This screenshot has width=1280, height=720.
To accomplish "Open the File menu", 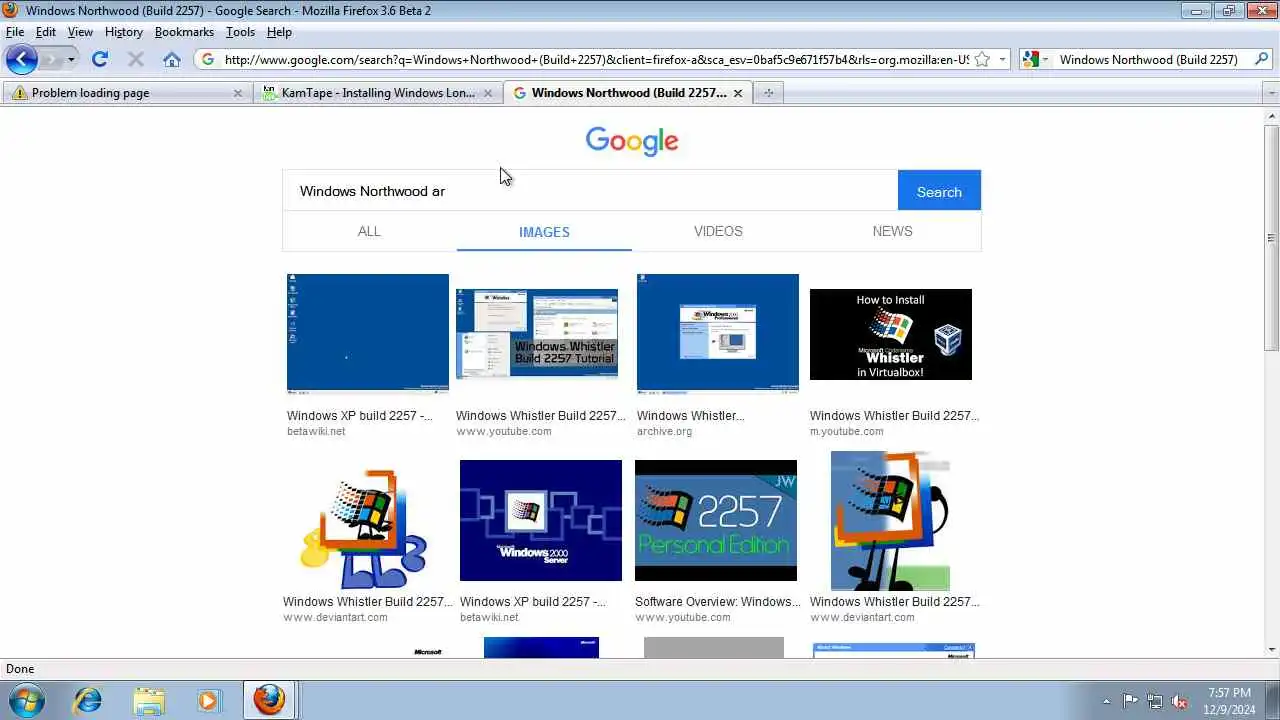I will (x=15, y=32).
